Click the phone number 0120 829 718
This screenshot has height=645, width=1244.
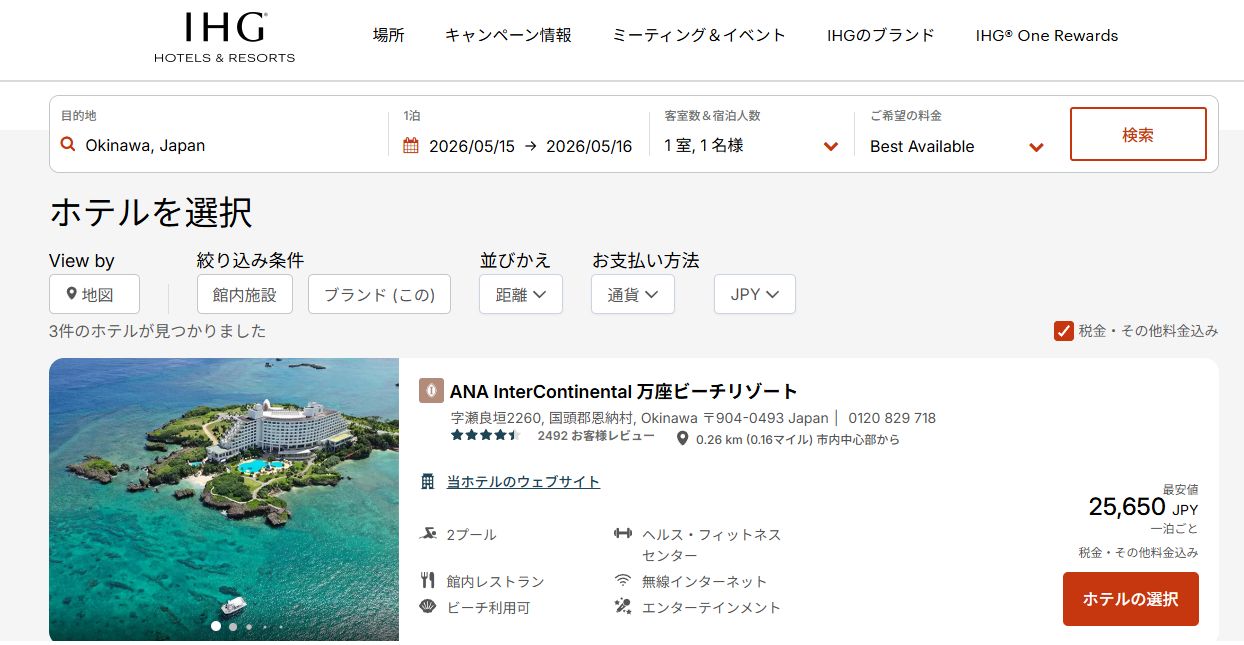pos(892,418)
